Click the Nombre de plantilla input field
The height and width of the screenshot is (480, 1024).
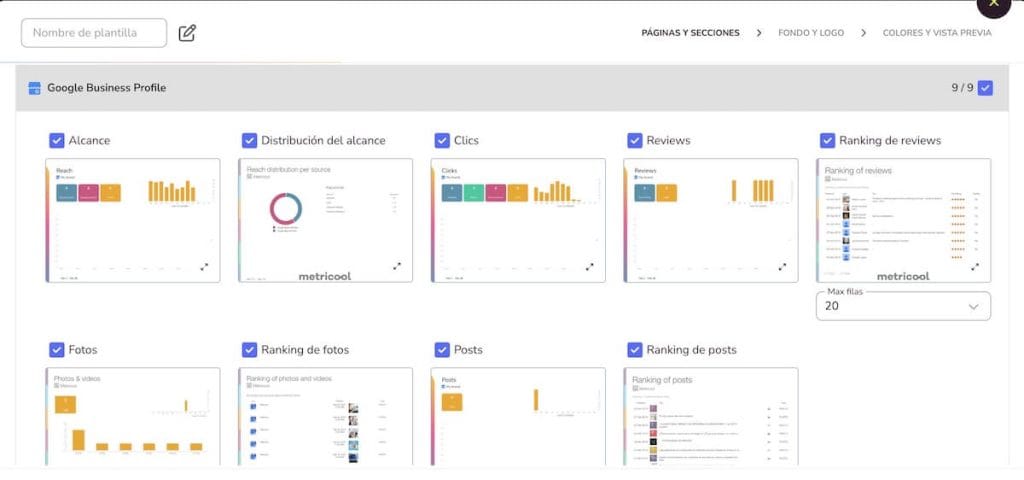pos(94,33)
